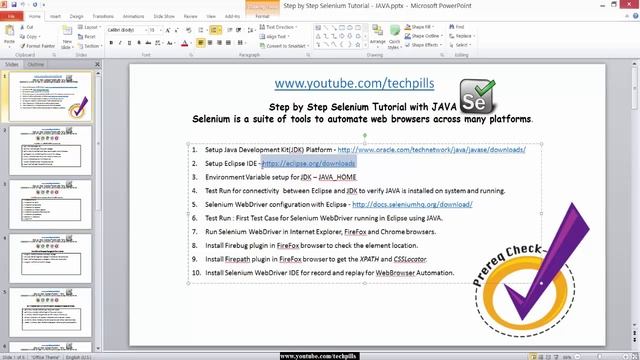Cut the selected text with scissors icon

pyautogui.click(x=27, y=27)
